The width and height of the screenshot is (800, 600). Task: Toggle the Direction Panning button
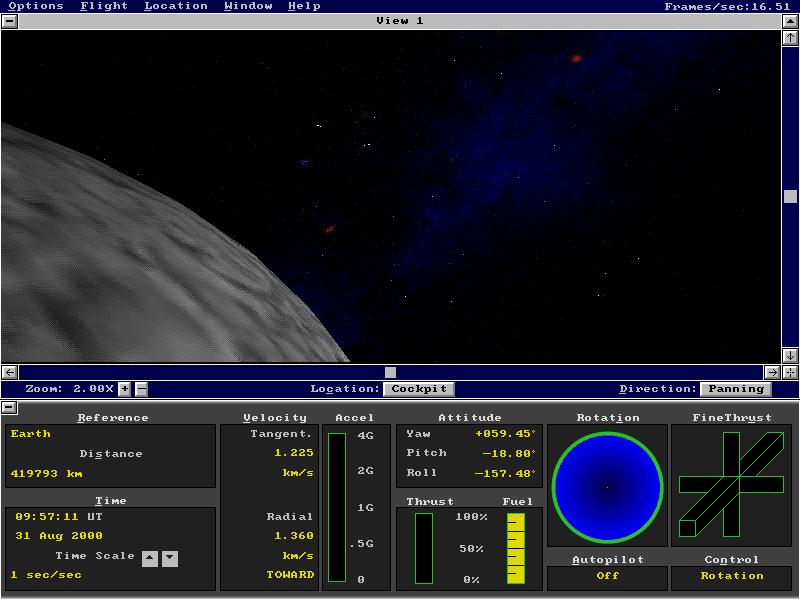point(736,389)
